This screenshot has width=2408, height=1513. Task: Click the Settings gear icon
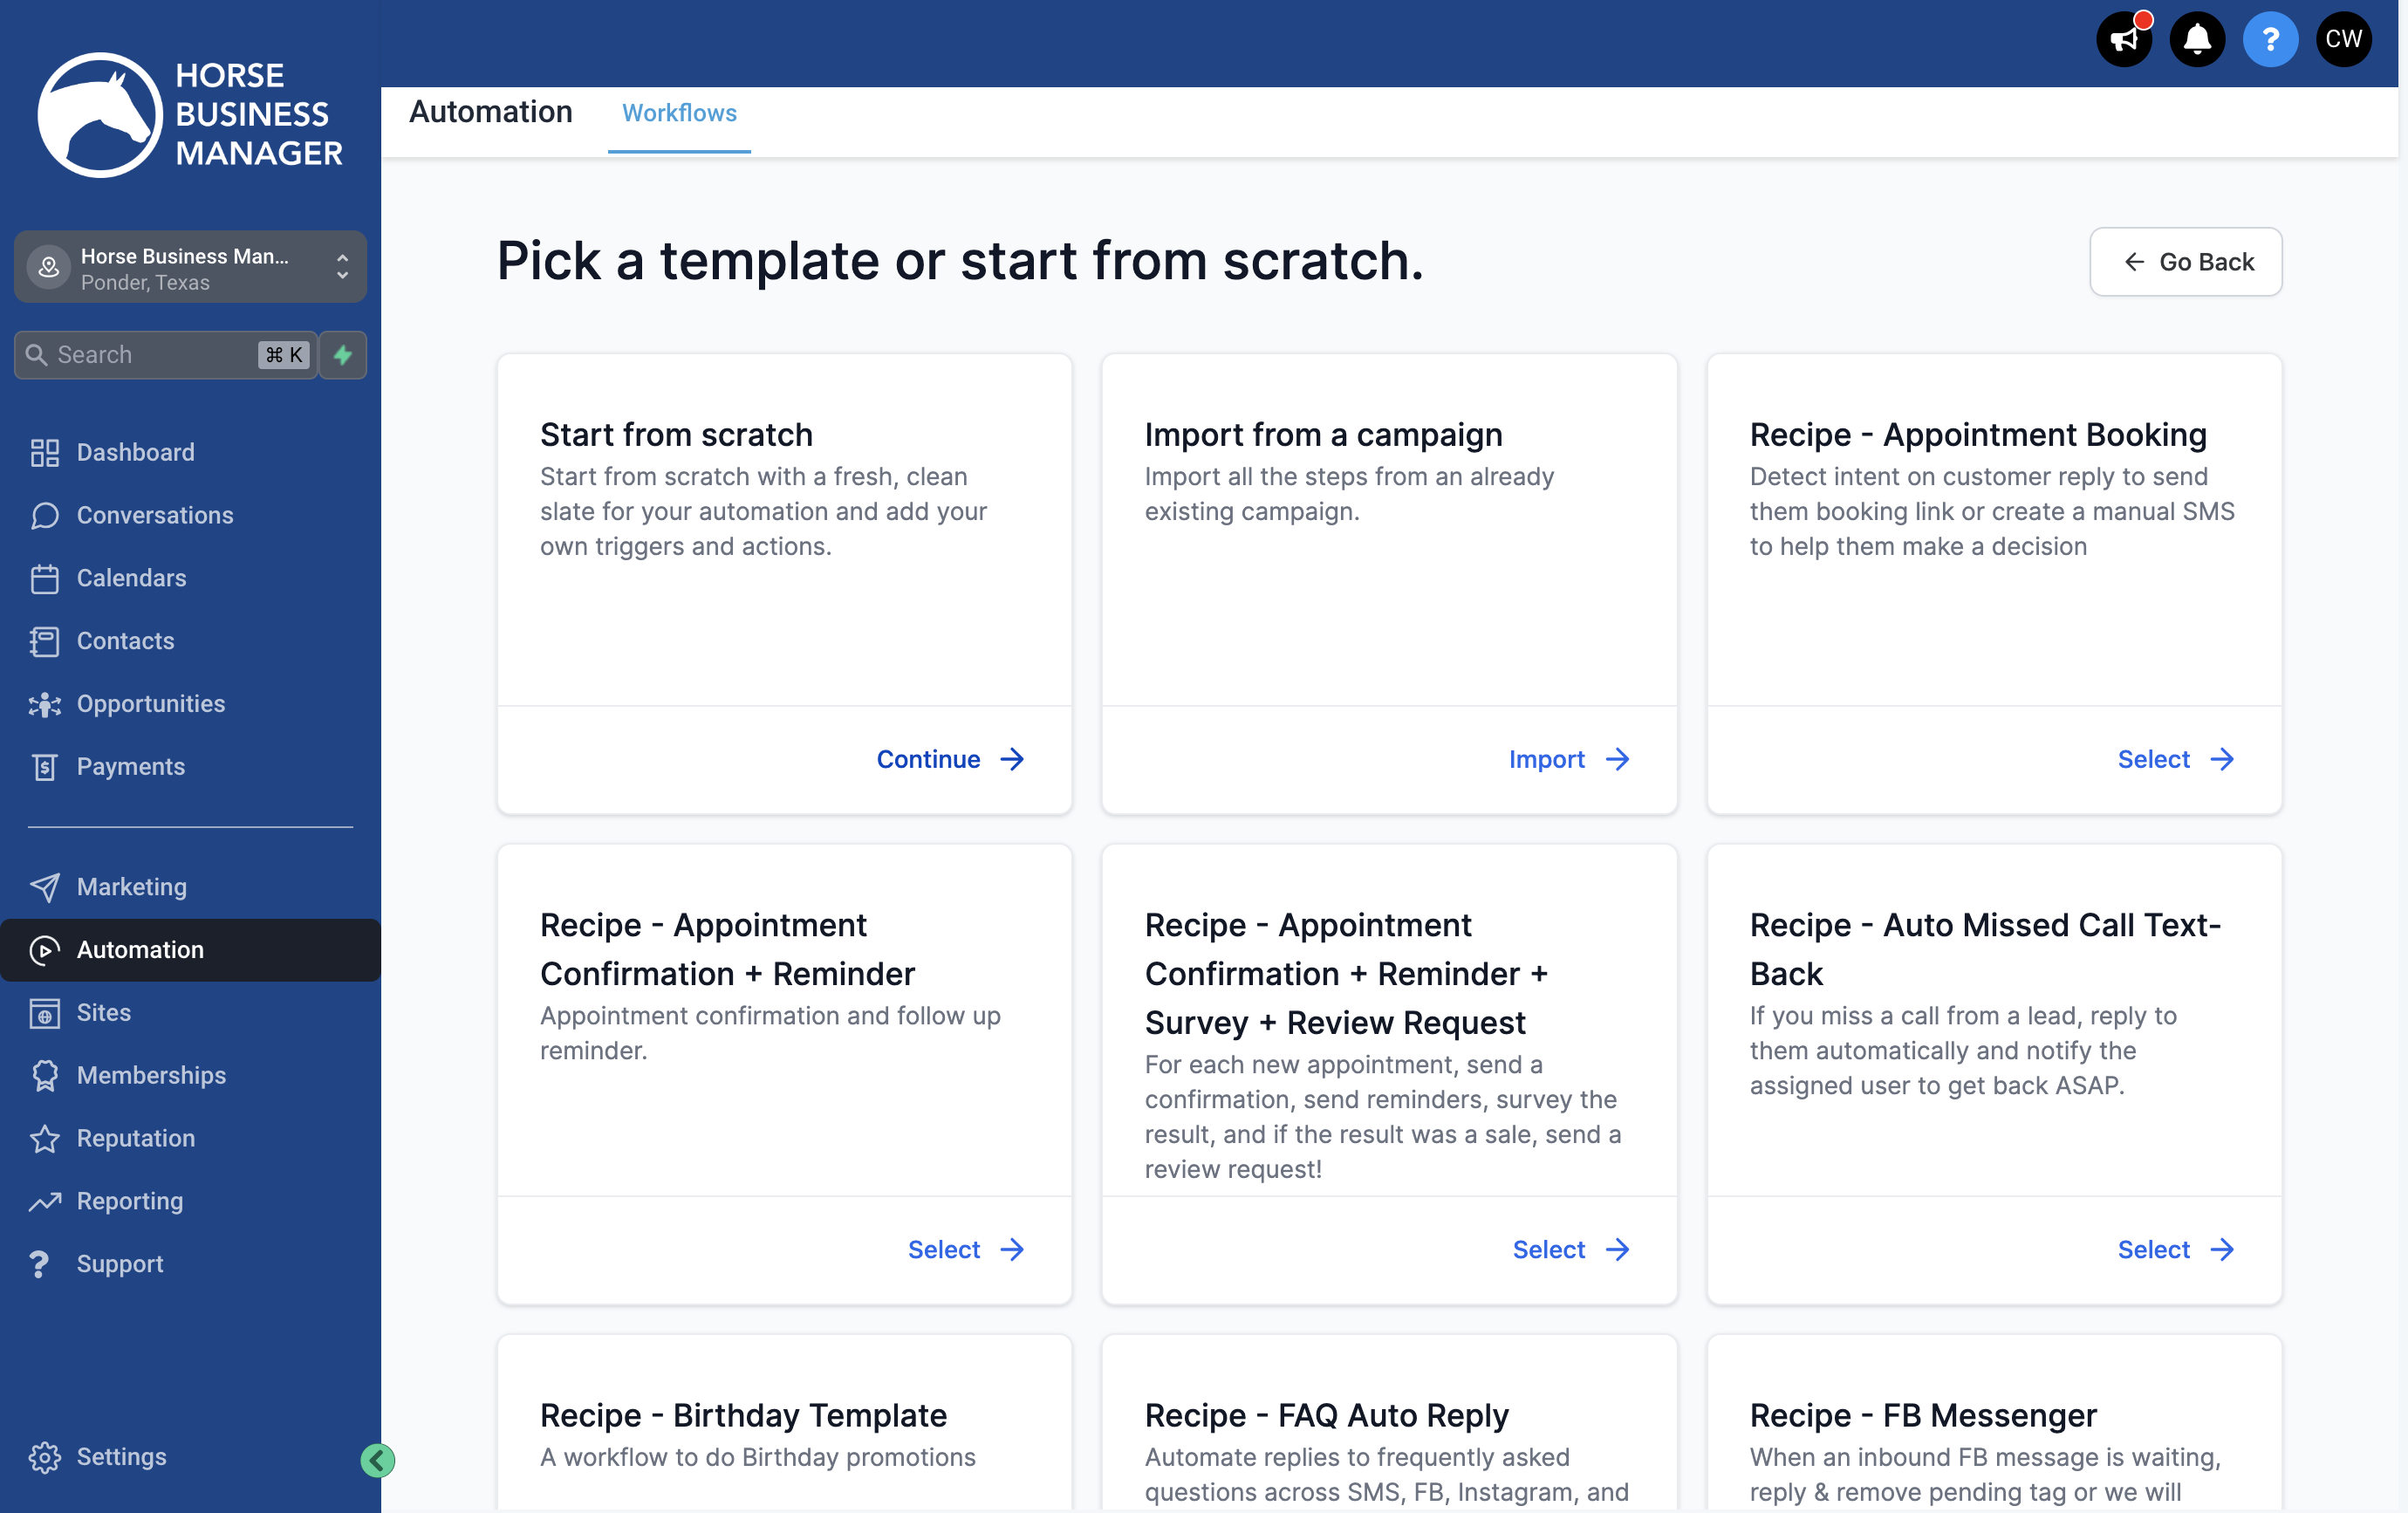pos(44,1457)
